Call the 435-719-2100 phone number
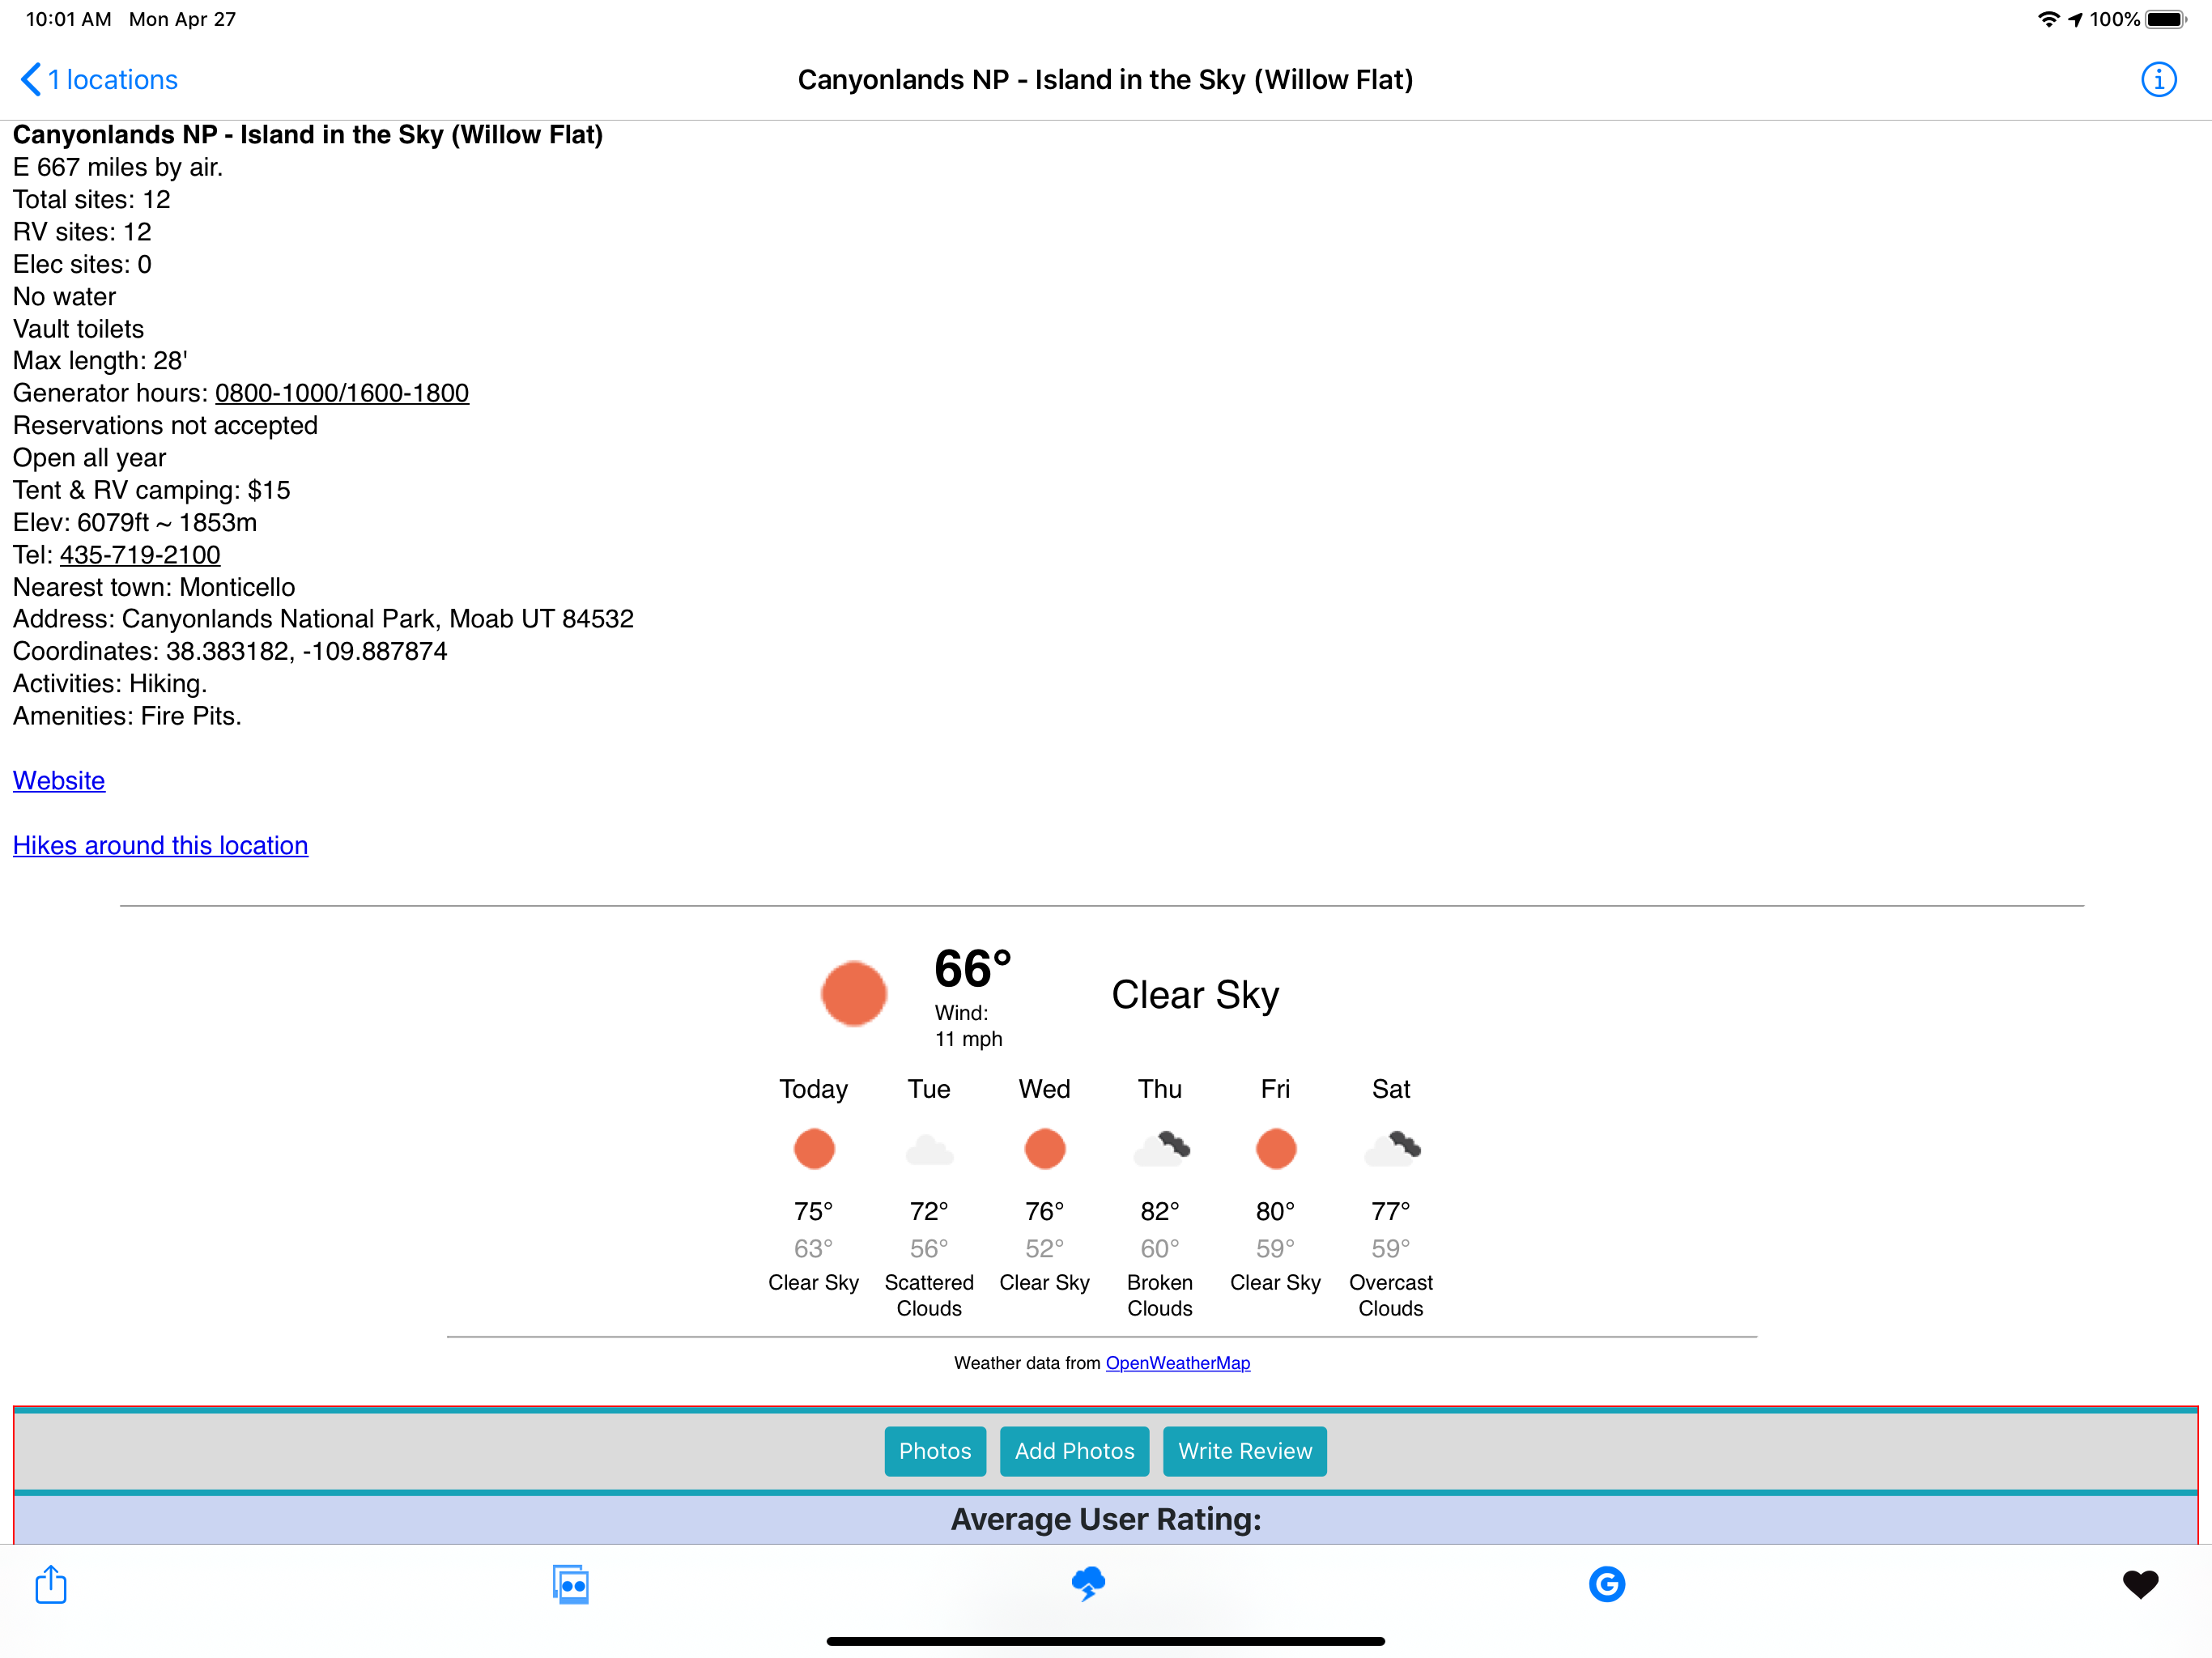Viewport: 2212px width, 1658px height. (140, 555)
